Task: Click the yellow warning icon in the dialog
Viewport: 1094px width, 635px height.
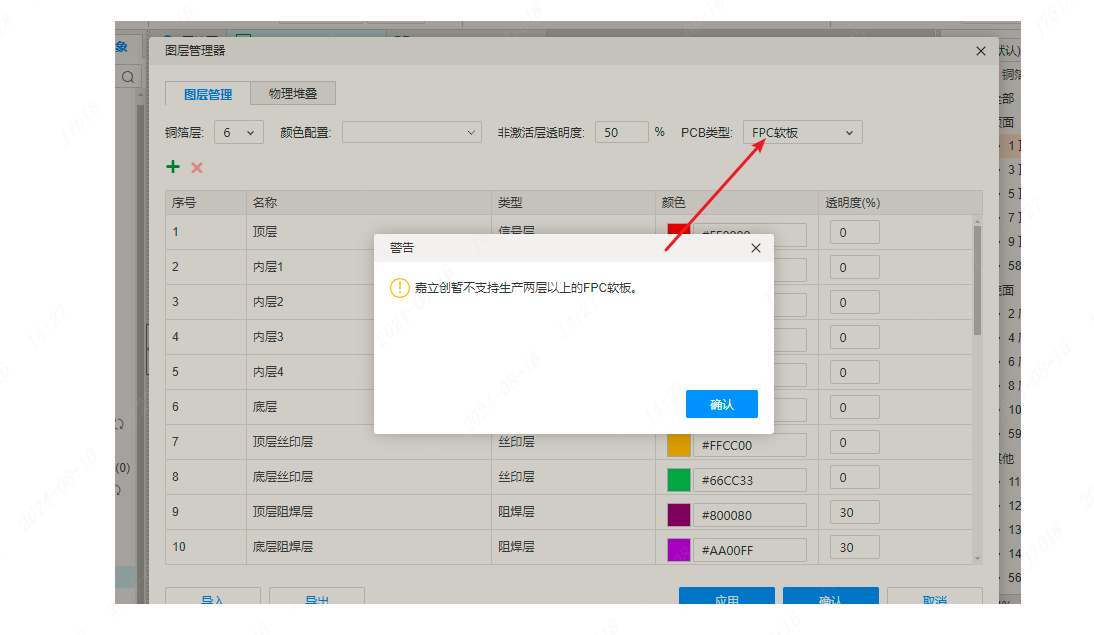Action: click(x=399, y=288)
